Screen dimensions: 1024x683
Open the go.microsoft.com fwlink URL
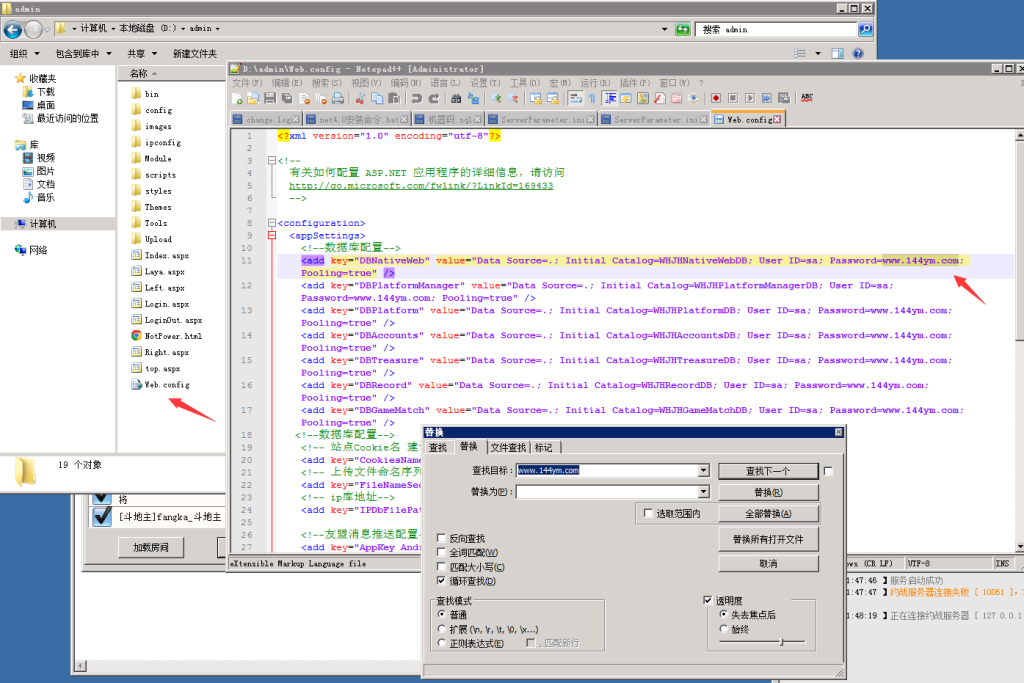[x=420, y=185]
